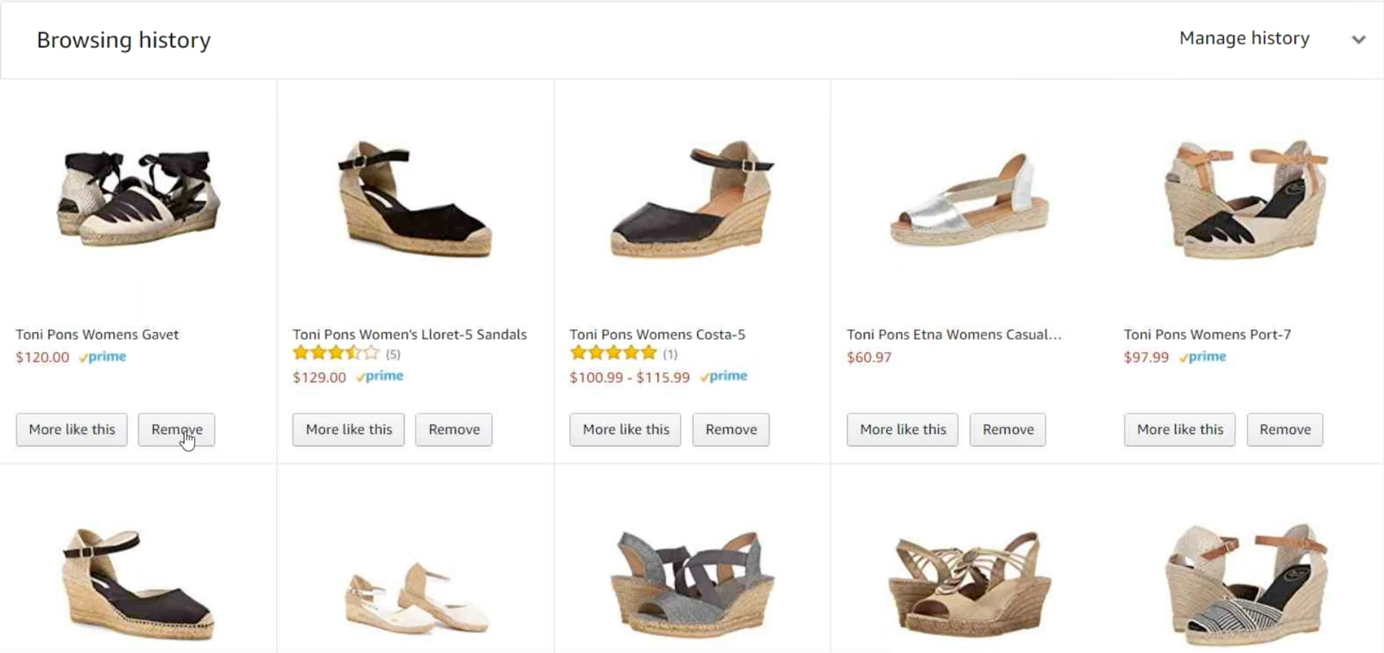The height and width of the screenshot is (653, 1384).
Task: View the Costa-5 five-star rating
Action: 613,353
